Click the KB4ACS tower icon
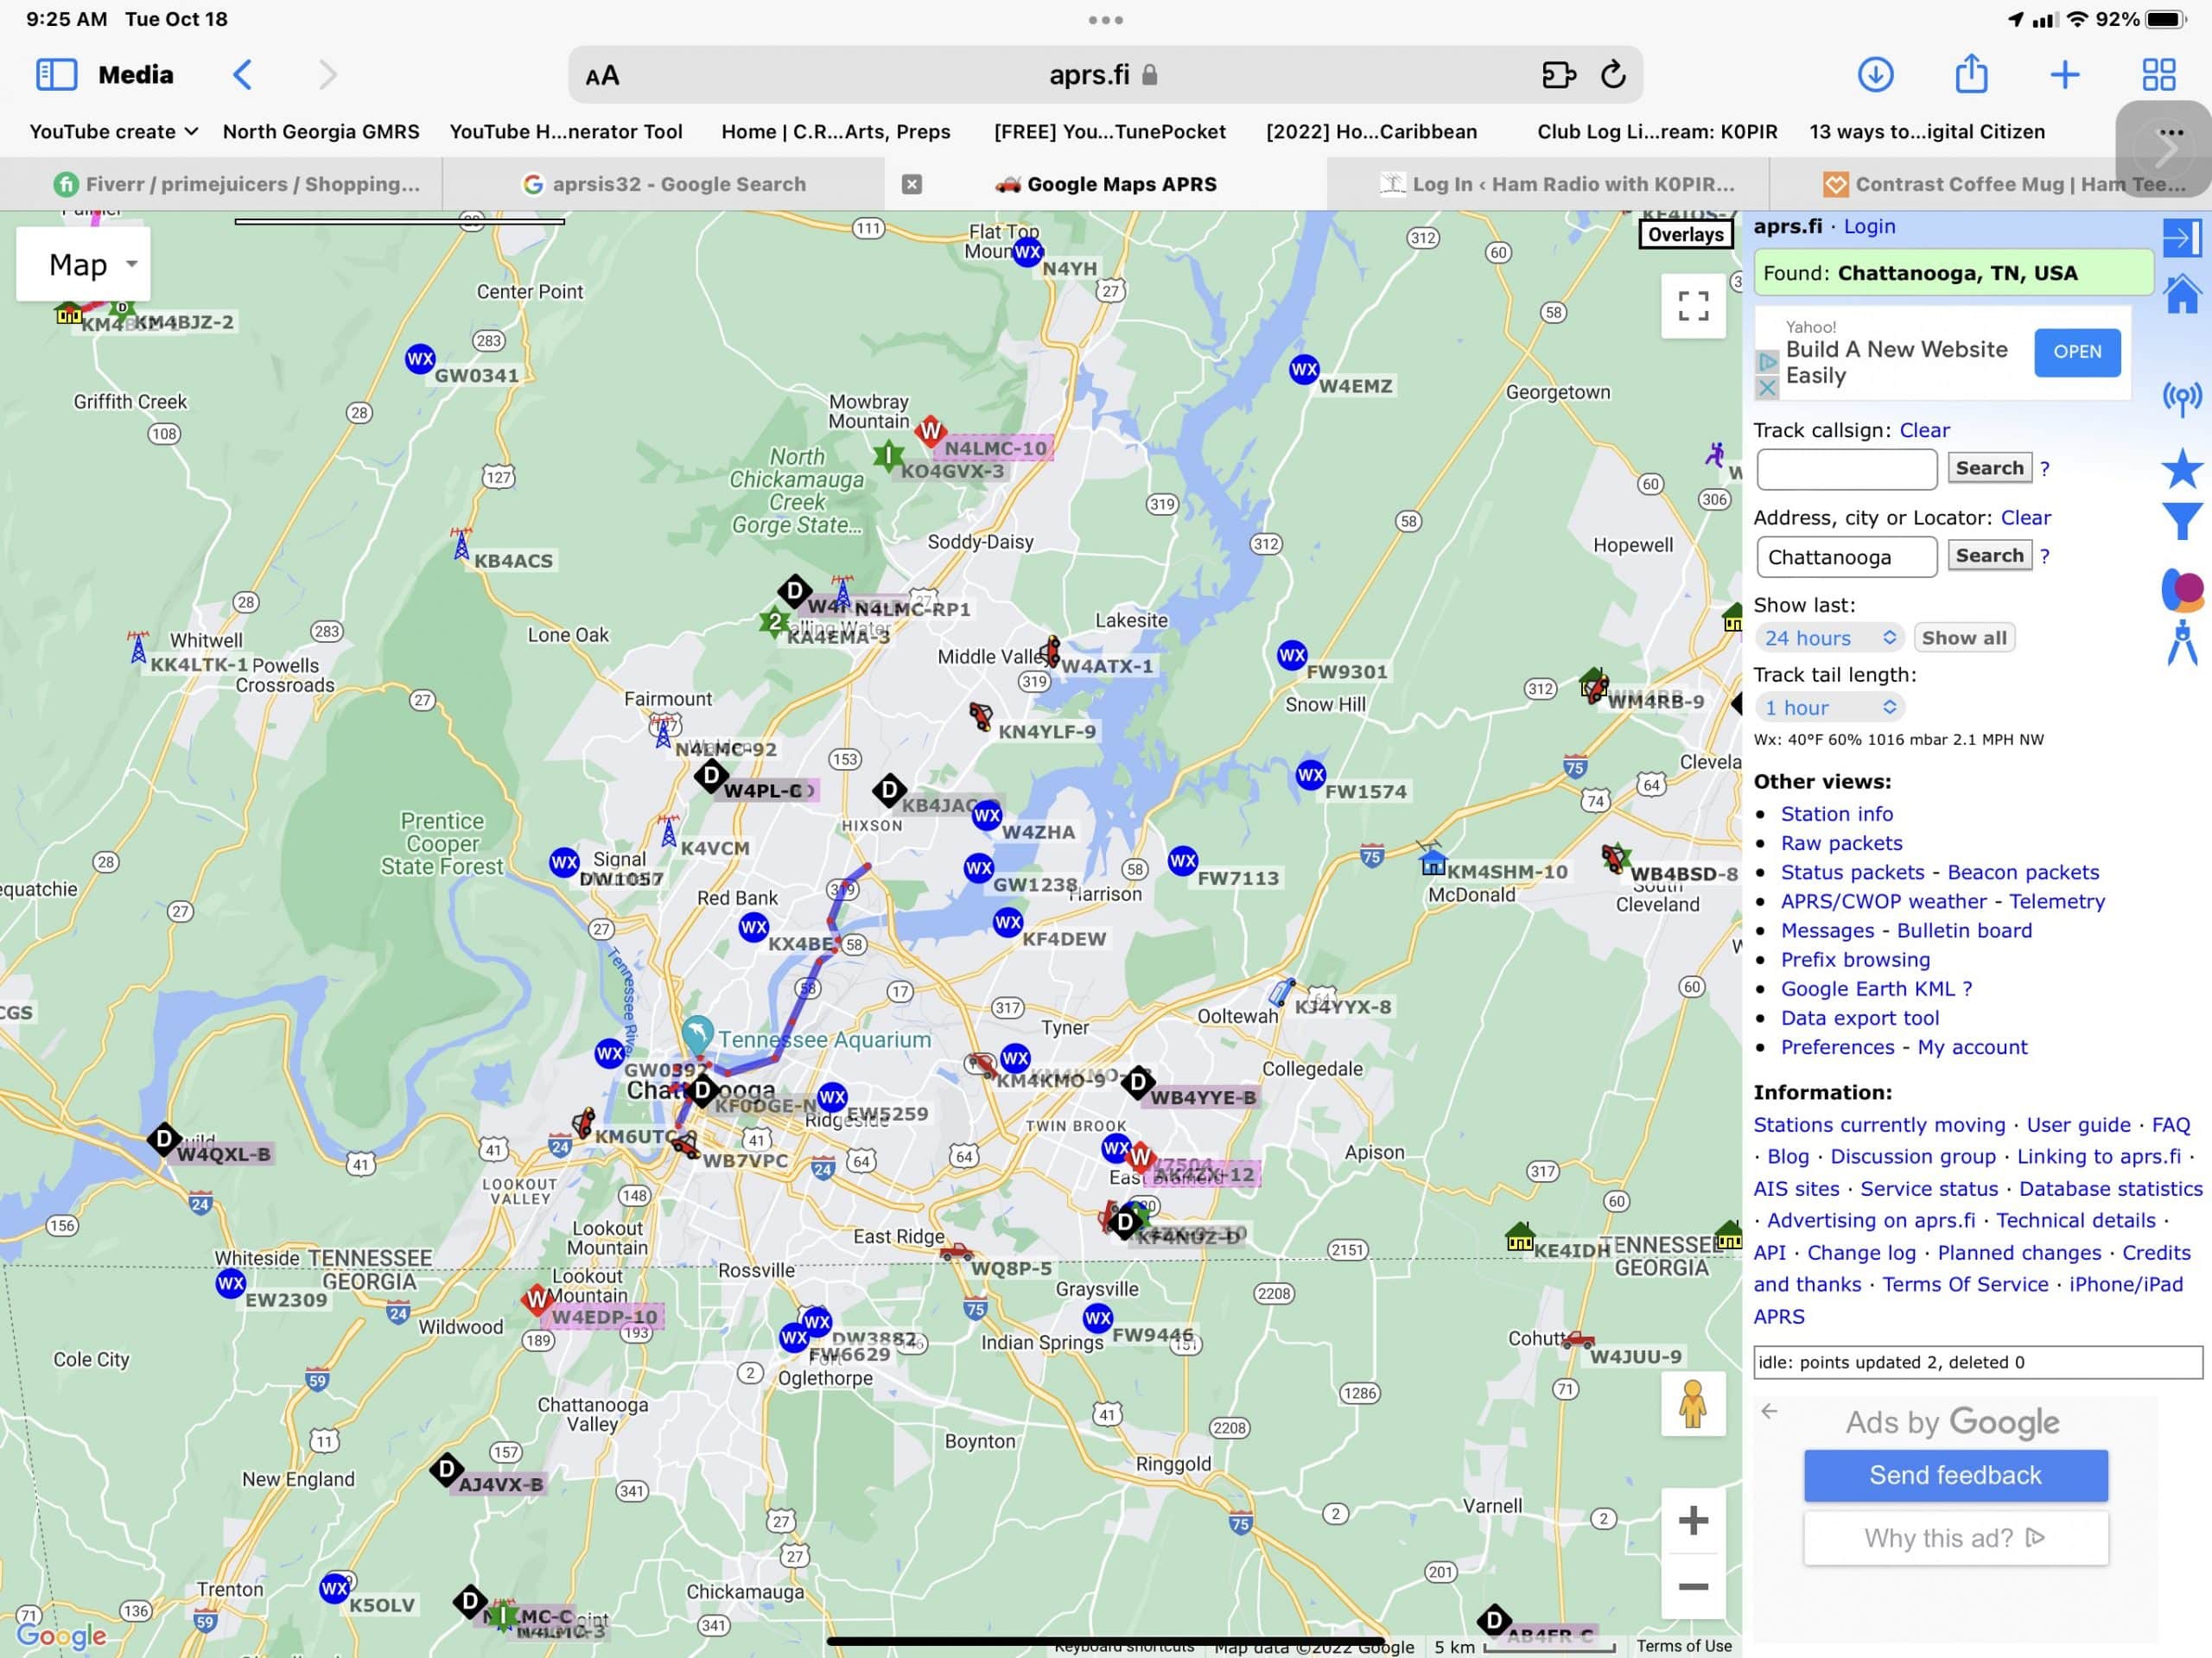Viewport: 2212px width, 1658px height. 461,543
